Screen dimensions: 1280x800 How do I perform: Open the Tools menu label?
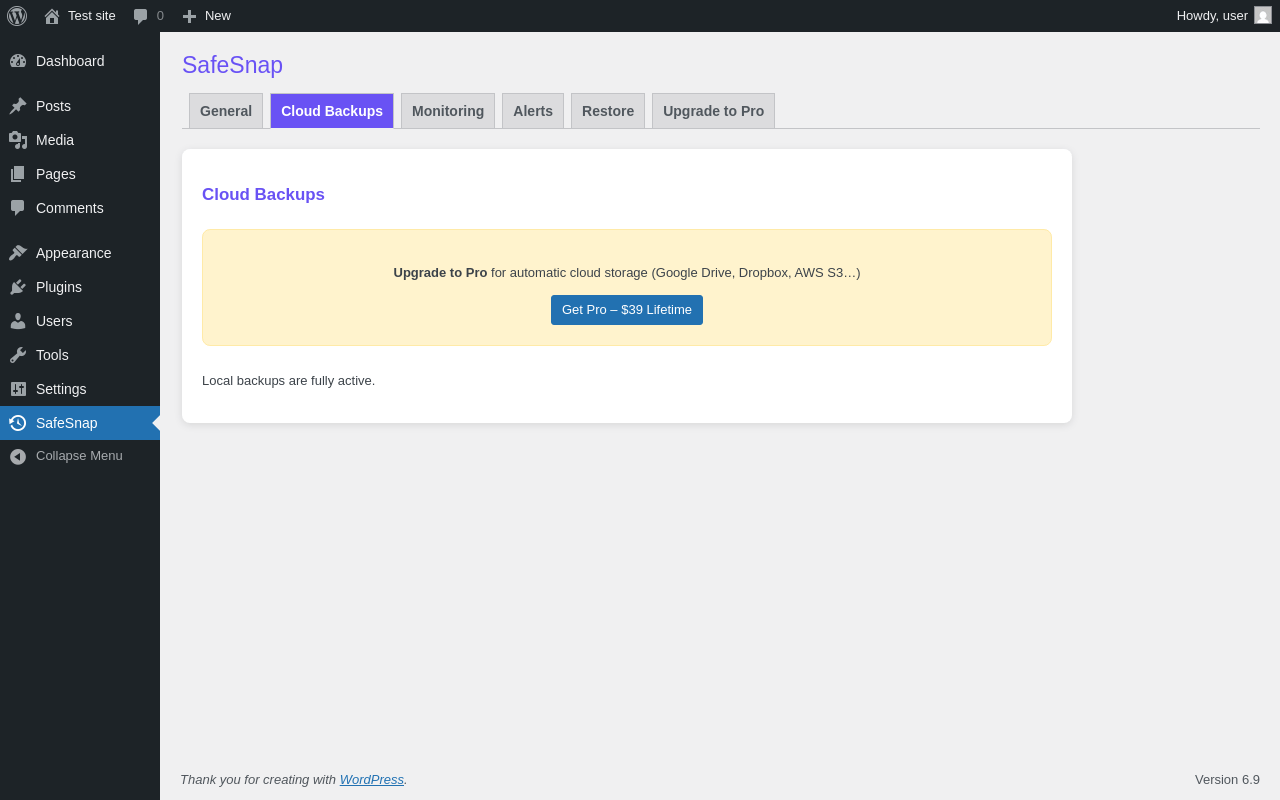click(x=52, y=355)
